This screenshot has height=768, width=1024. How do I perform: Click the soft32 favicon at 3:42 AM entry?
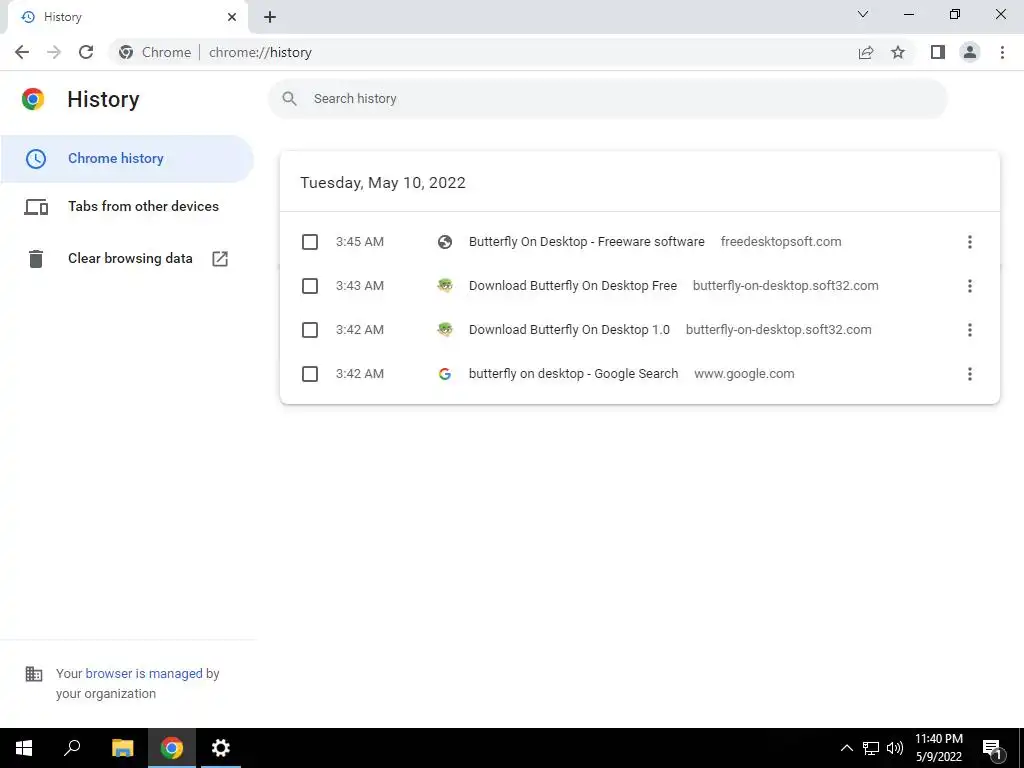(x=445, y=329)
